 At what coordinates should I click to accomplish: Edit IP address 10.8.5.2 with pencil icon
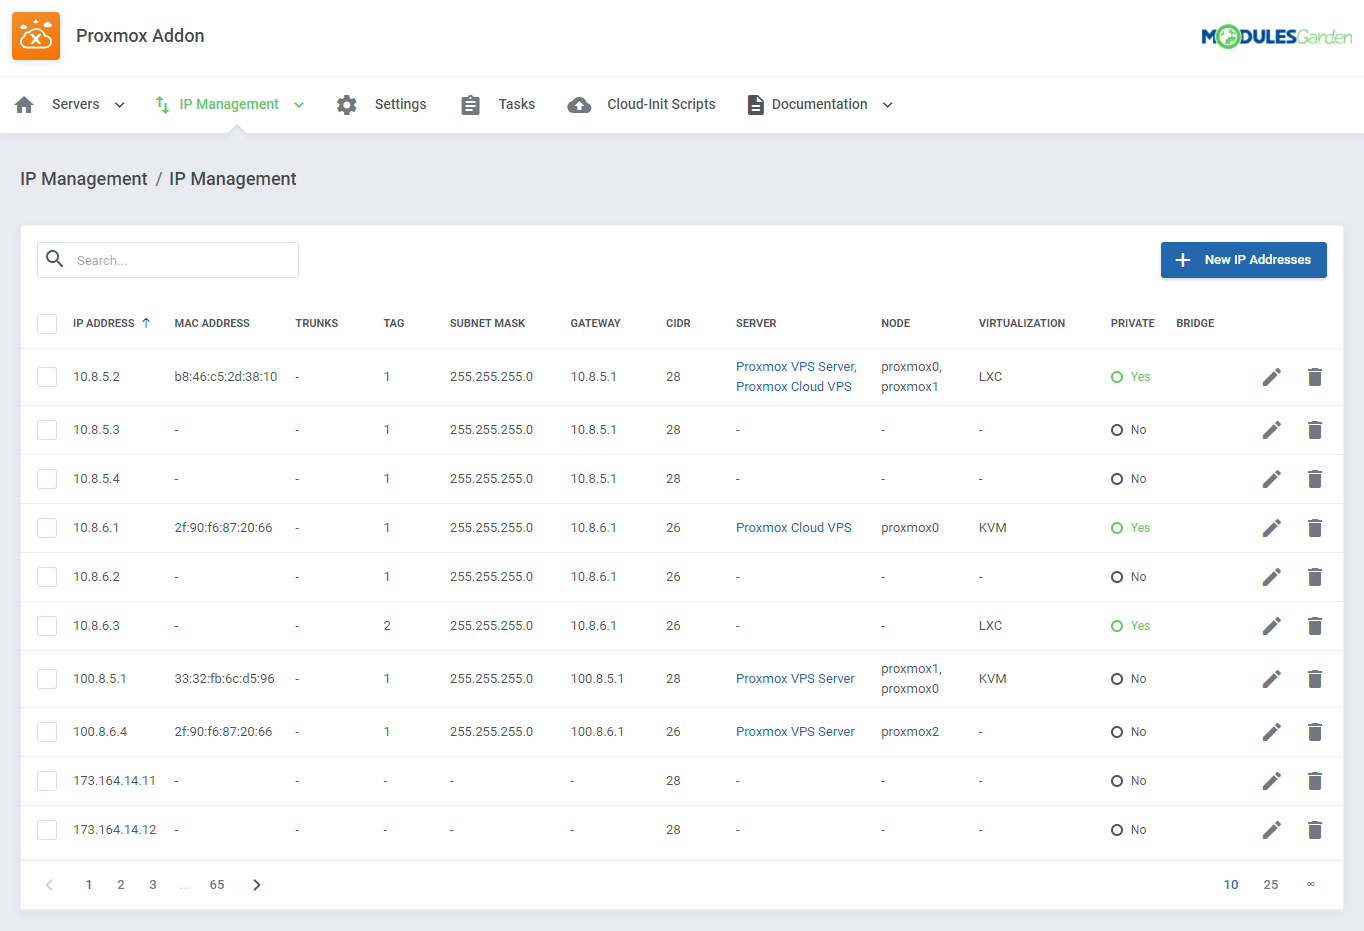click(1271, 377)
